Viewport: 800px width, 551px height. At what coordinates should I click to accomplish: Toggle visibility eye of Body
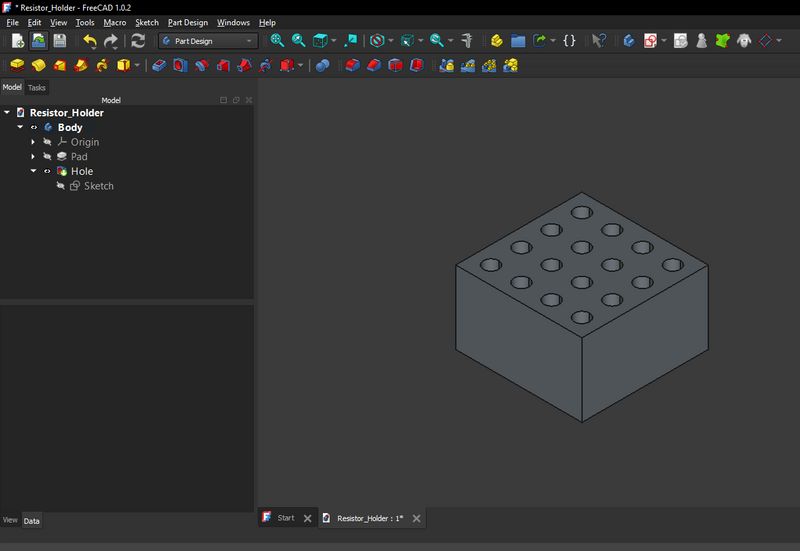[33, 128]
